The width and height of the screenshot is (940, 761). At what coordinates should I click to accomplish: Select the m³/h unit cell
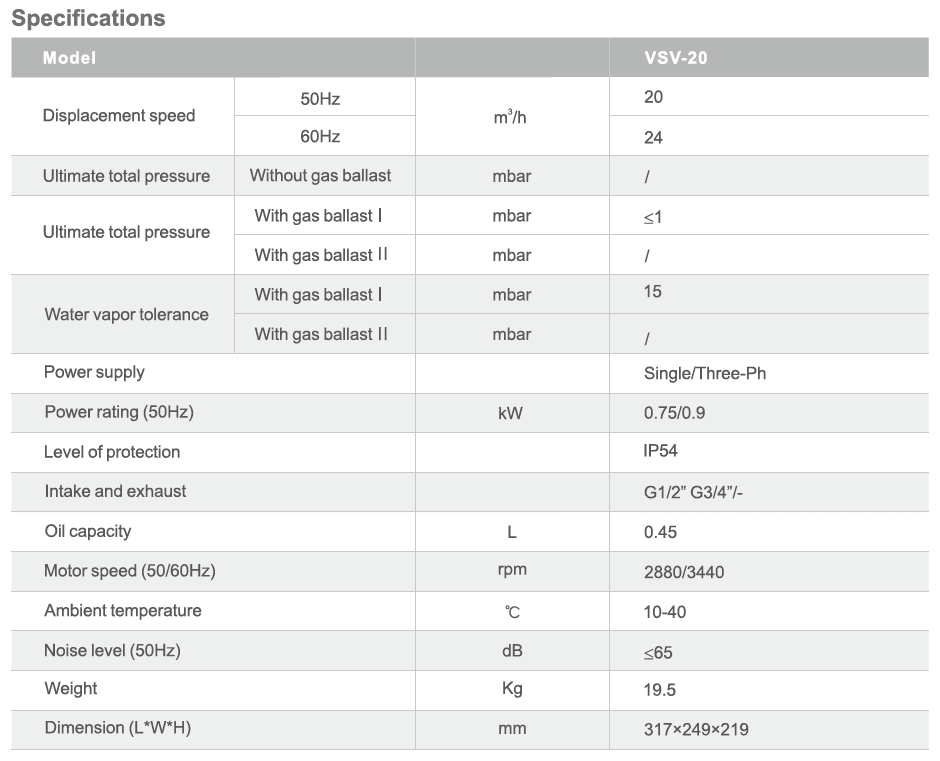click(x=510, y=117)
